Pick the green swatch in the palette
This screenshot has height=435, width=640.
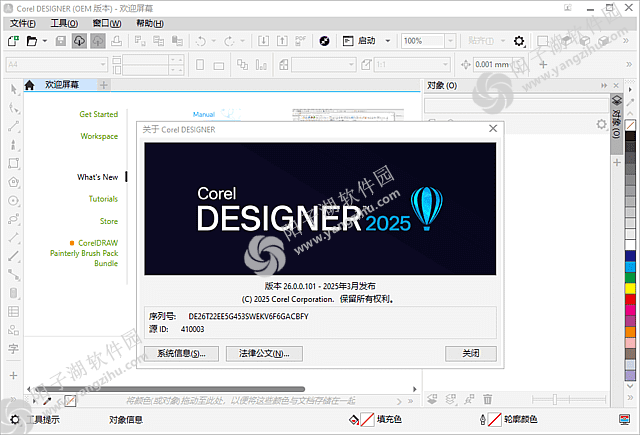point(630,277)
